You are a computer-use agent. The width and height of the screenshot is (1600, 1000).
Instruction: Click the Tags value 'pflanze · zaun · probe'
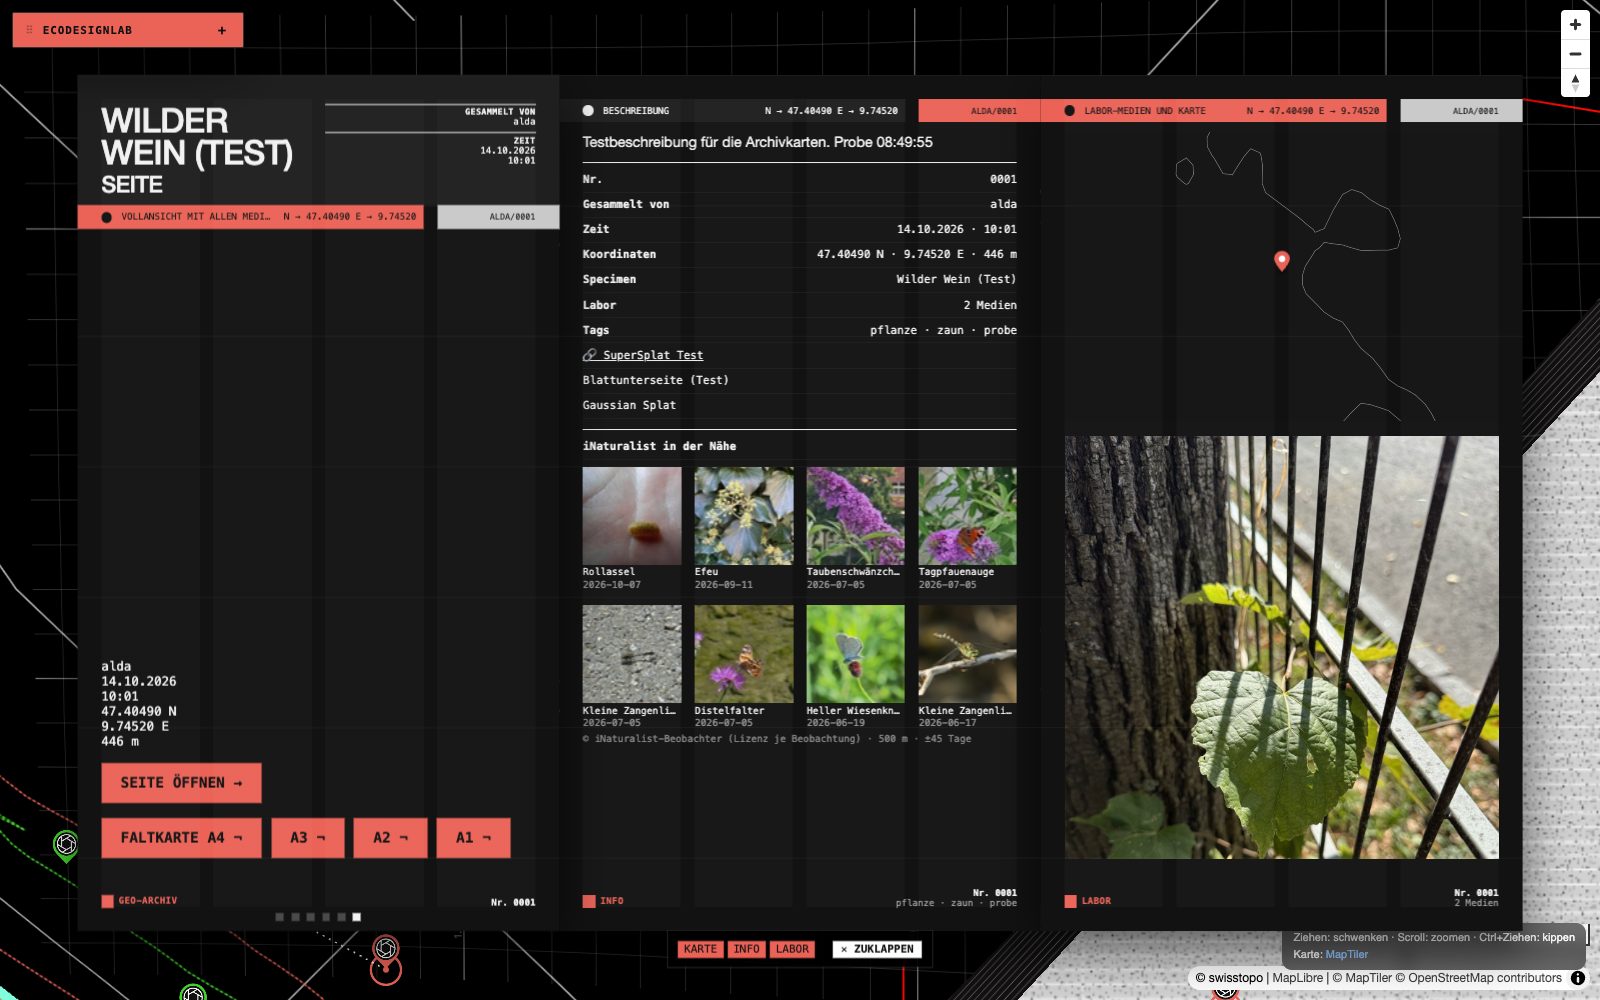pyautogui.click(x=943, y=330)
